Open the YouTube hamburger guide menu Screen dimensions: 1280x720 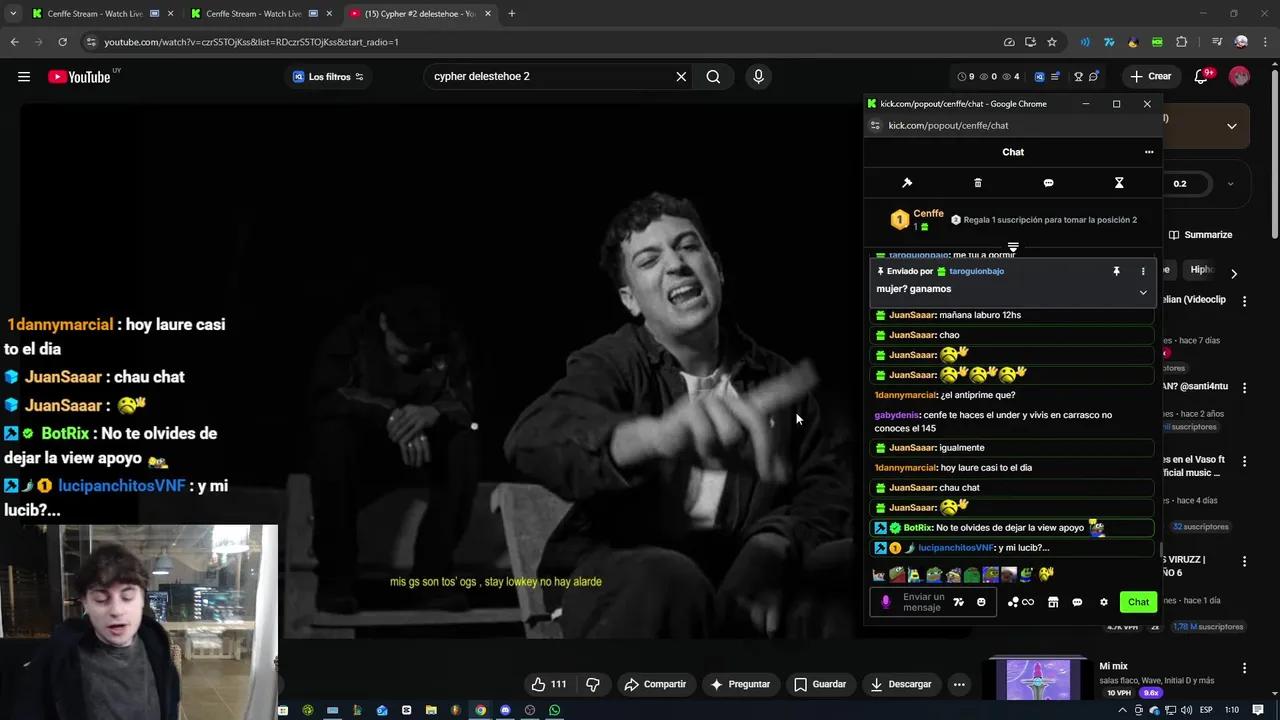pos(24,77)
